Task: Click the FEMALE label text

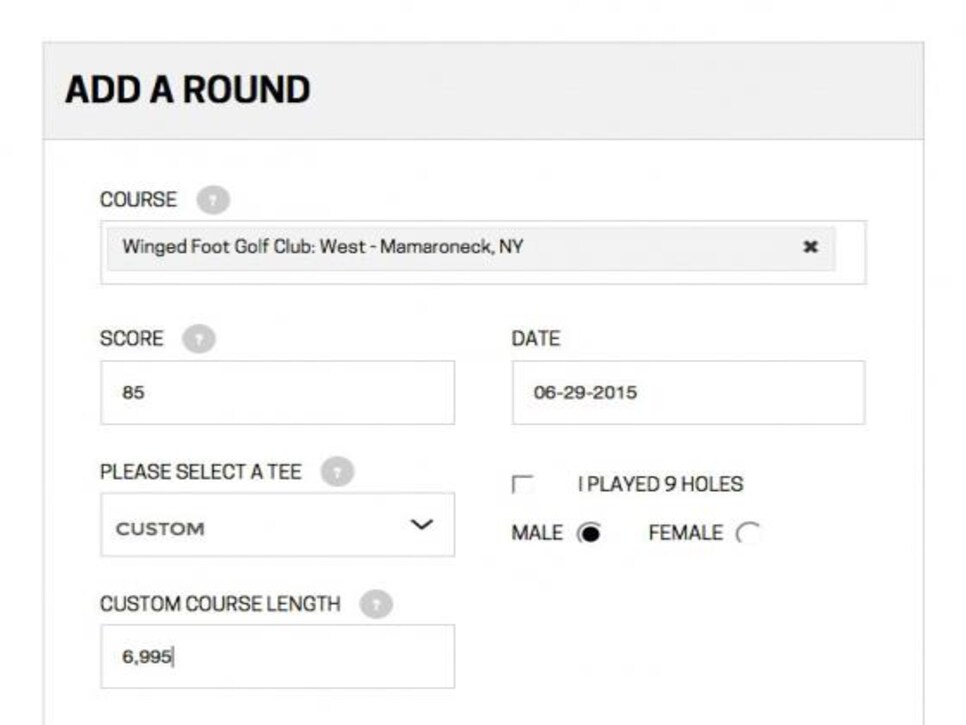Action: 686,533
